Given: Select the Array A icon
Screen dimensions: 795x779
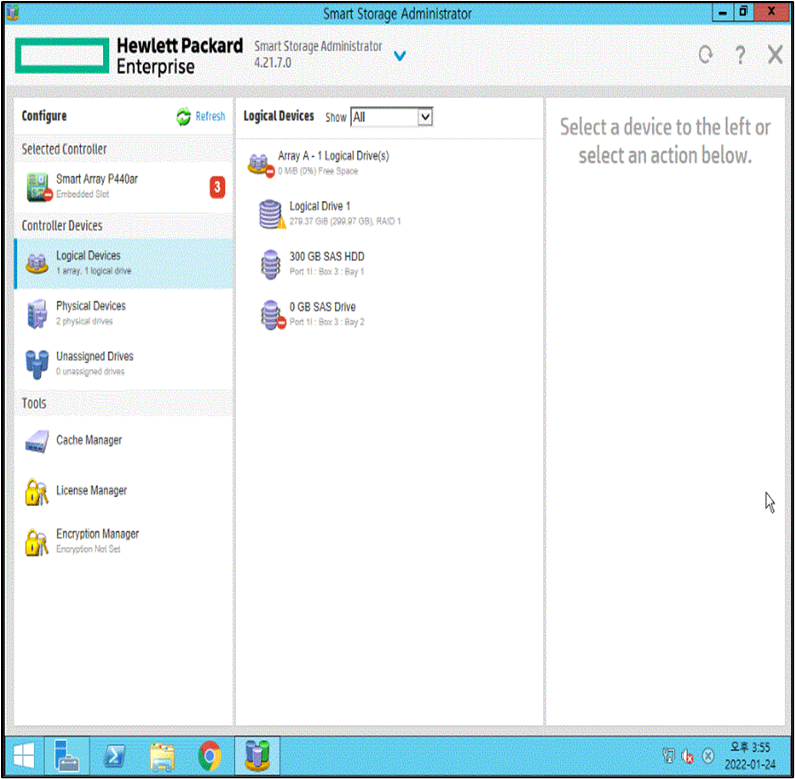Looking at the screenshot, I should click(x=261, y=164).
